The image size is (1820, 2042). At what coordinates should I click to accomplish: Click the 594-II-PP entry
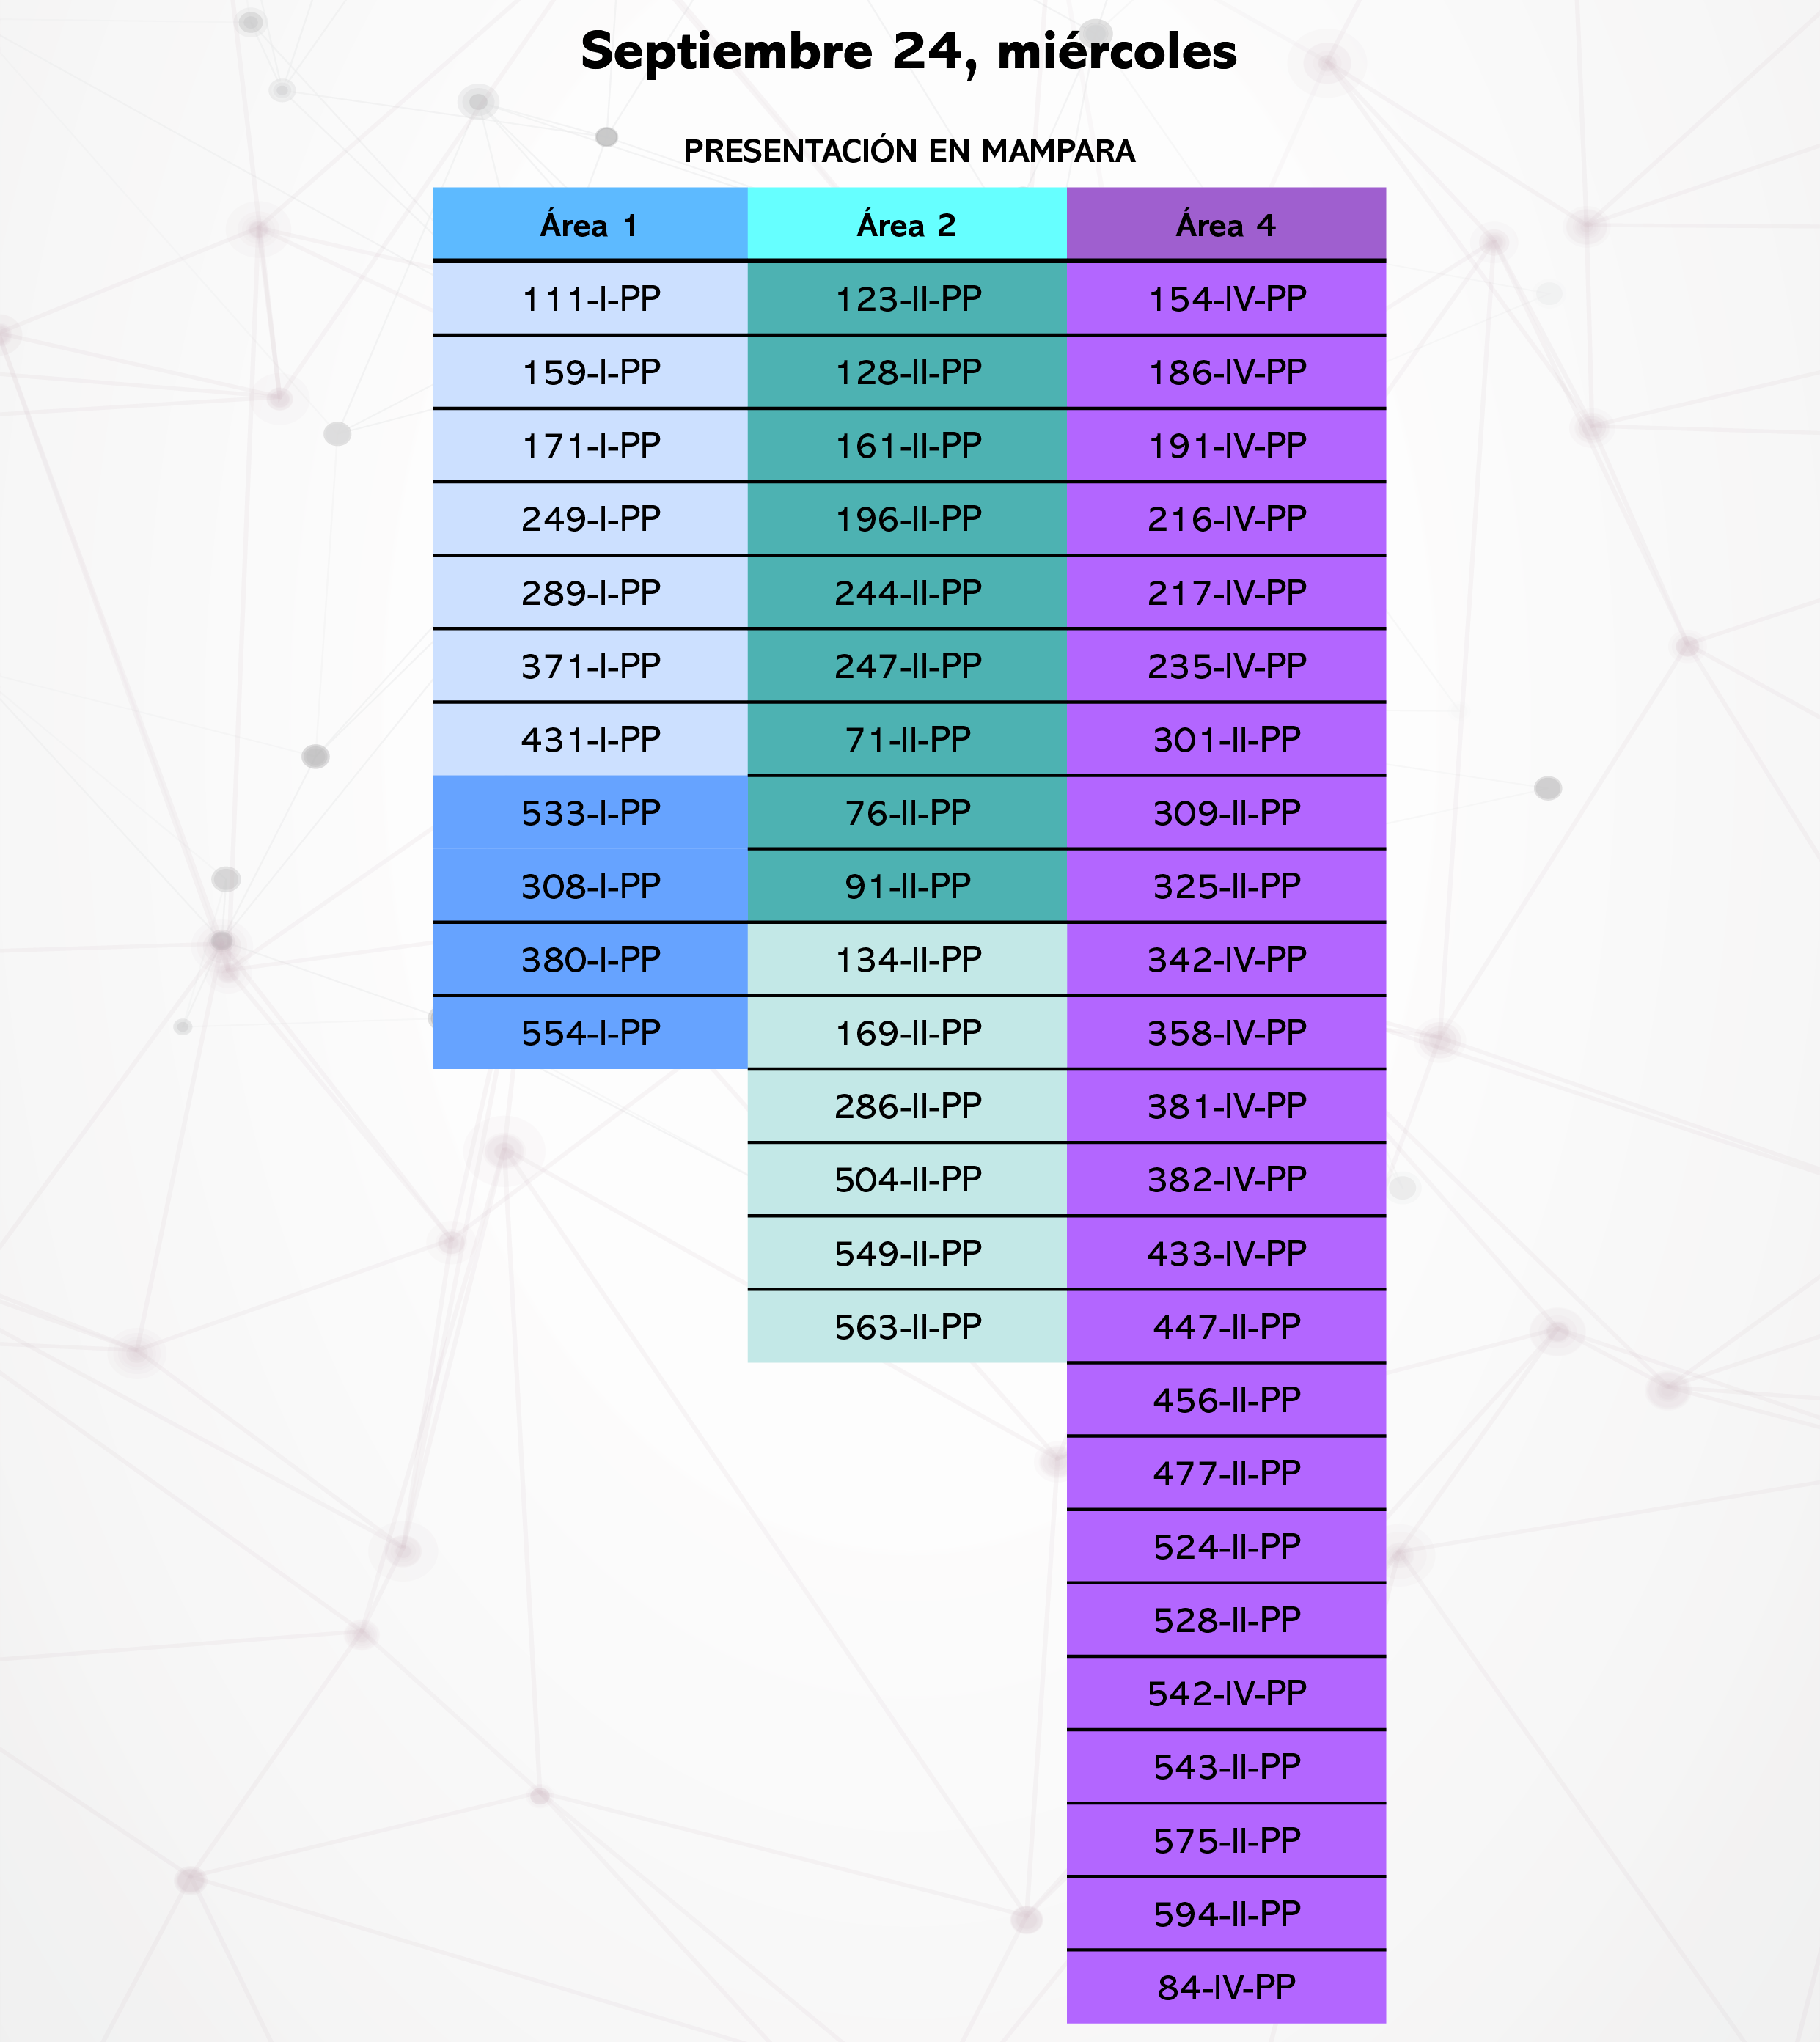point(1226,1914)
